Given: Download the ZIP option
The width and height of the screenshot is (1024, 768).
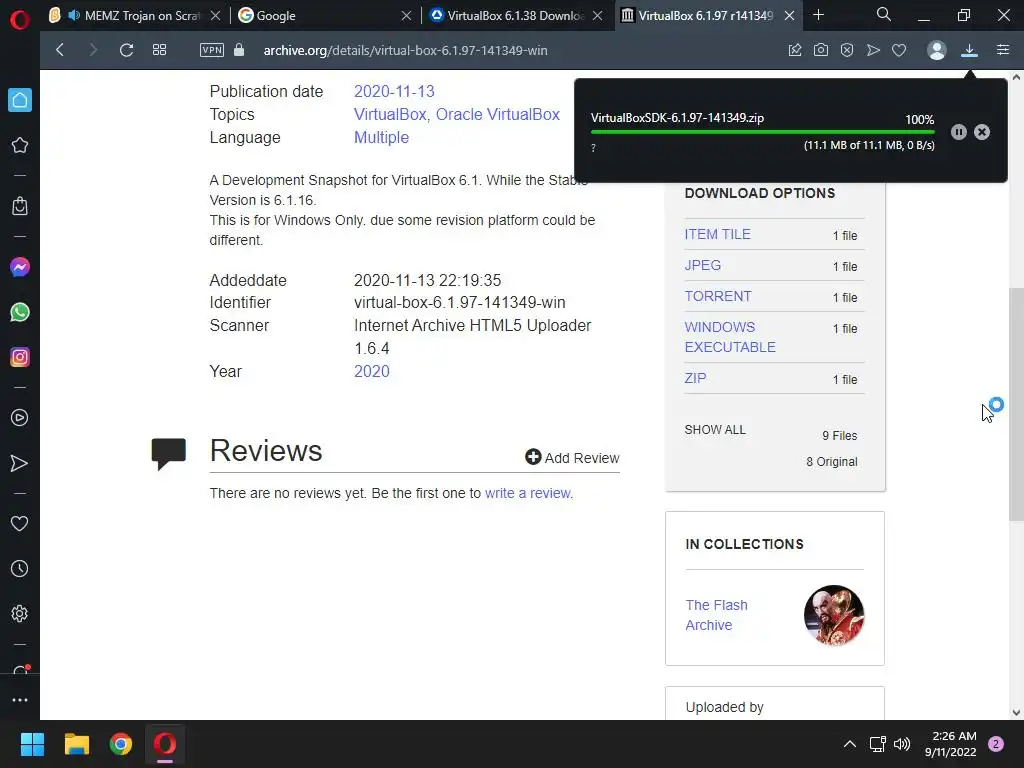Looking at the screenshot, I should click(695, 378).
